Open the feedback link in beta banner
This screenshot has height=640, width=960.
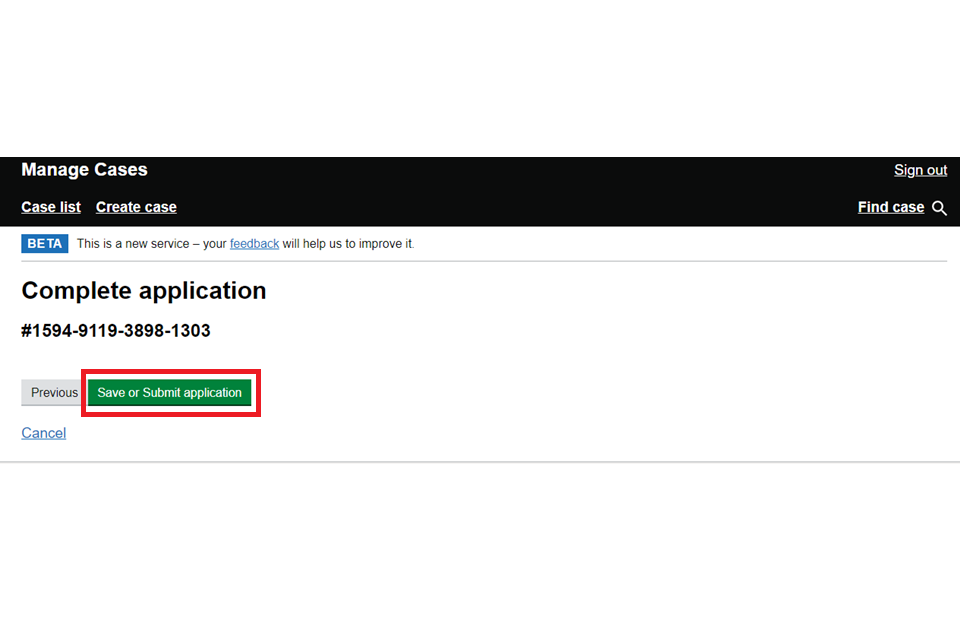point(254,243)
